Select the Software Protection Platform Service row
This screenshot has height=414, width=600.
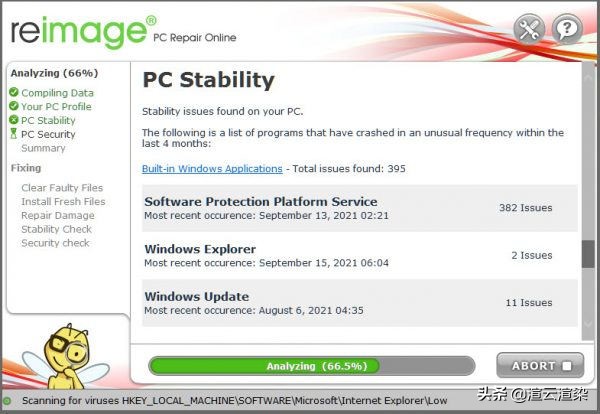click(x=359, y=207)
